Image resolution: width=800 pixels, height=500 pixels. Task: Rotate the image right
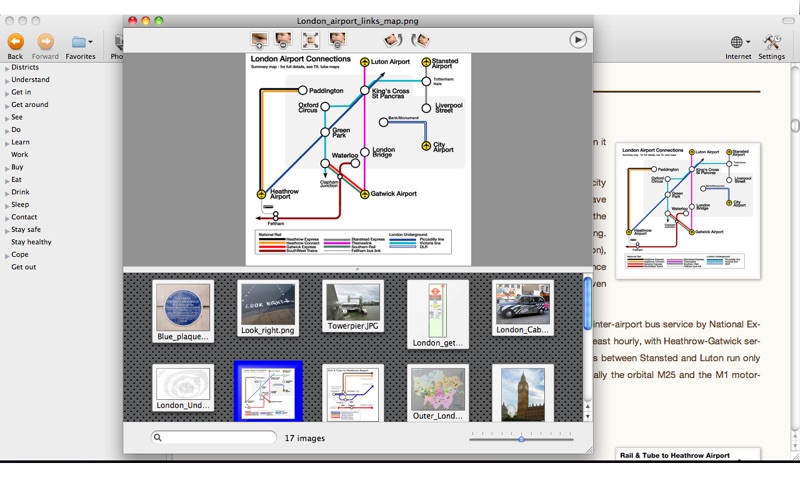coord(421,40)
